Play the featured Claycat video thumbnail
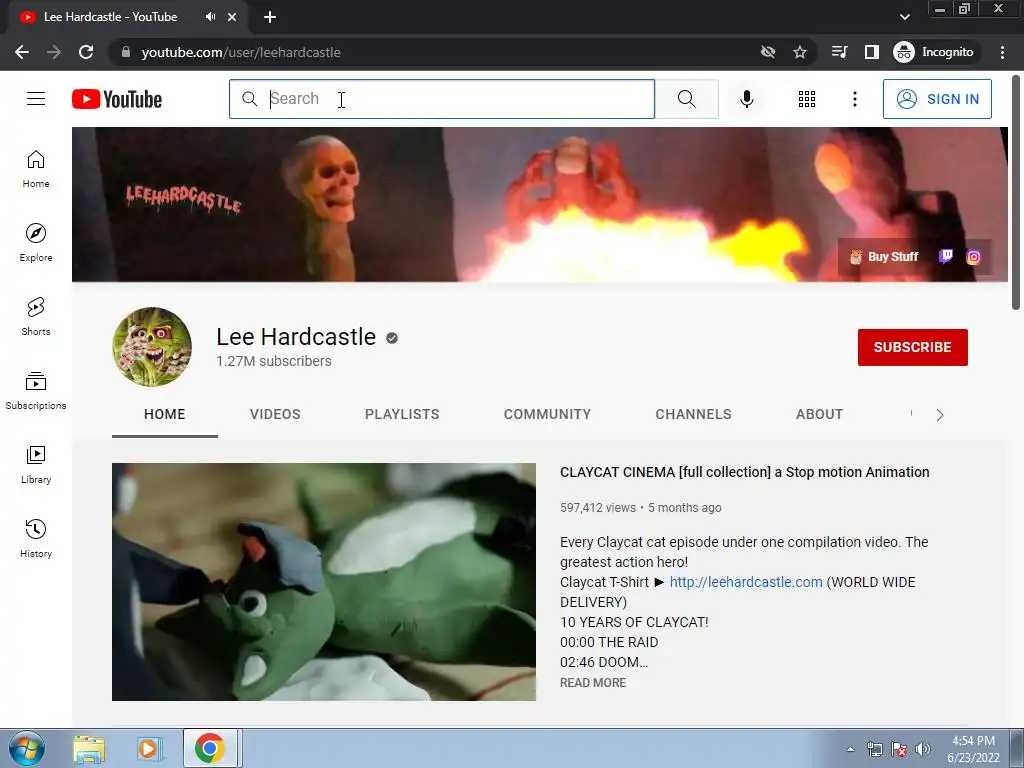 click(324, 582)
